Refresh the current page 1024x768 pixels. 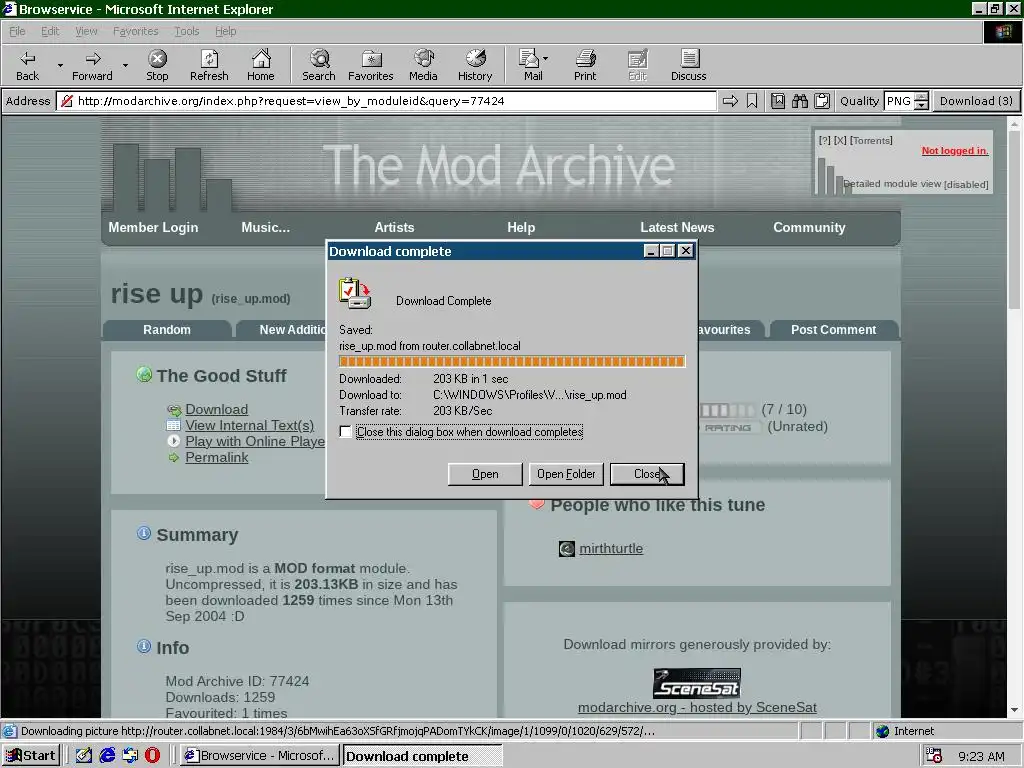209,65
